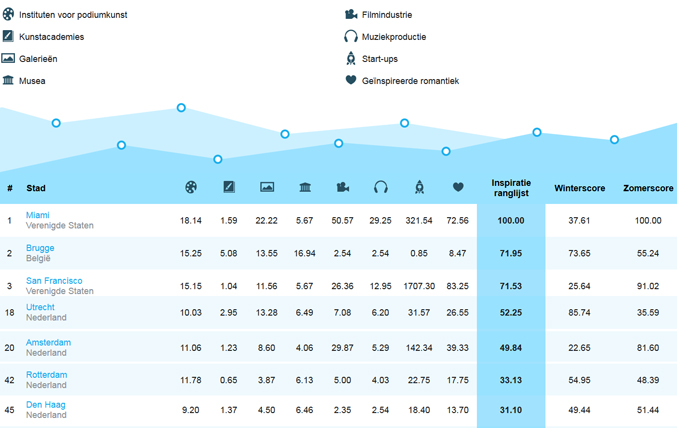This screenshot has width=677, height=428.
Task: Click the art academies pencil column icon
Action: tap(229, 187)
